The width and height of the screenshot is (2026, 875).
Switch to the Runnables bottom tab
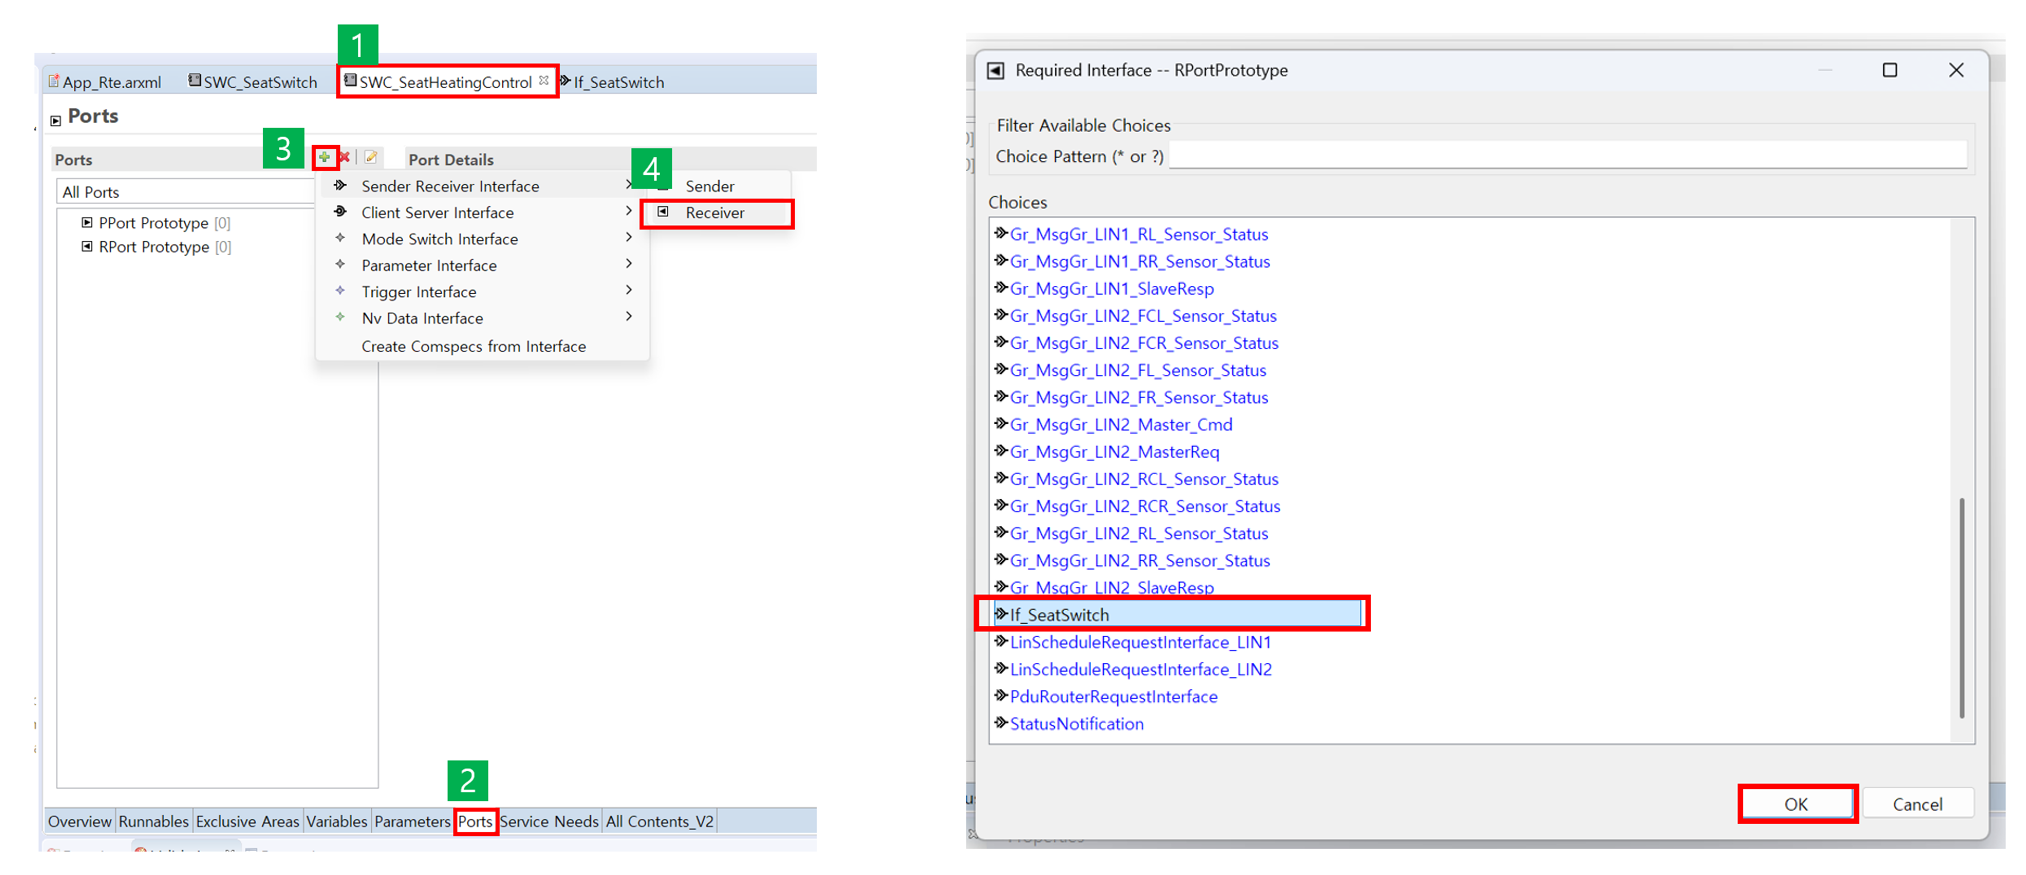click(x=153, y=821)
